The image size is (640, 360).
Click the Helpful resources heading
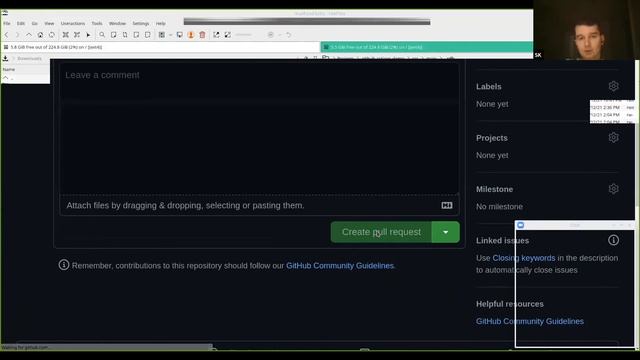[x=509, y=304]
